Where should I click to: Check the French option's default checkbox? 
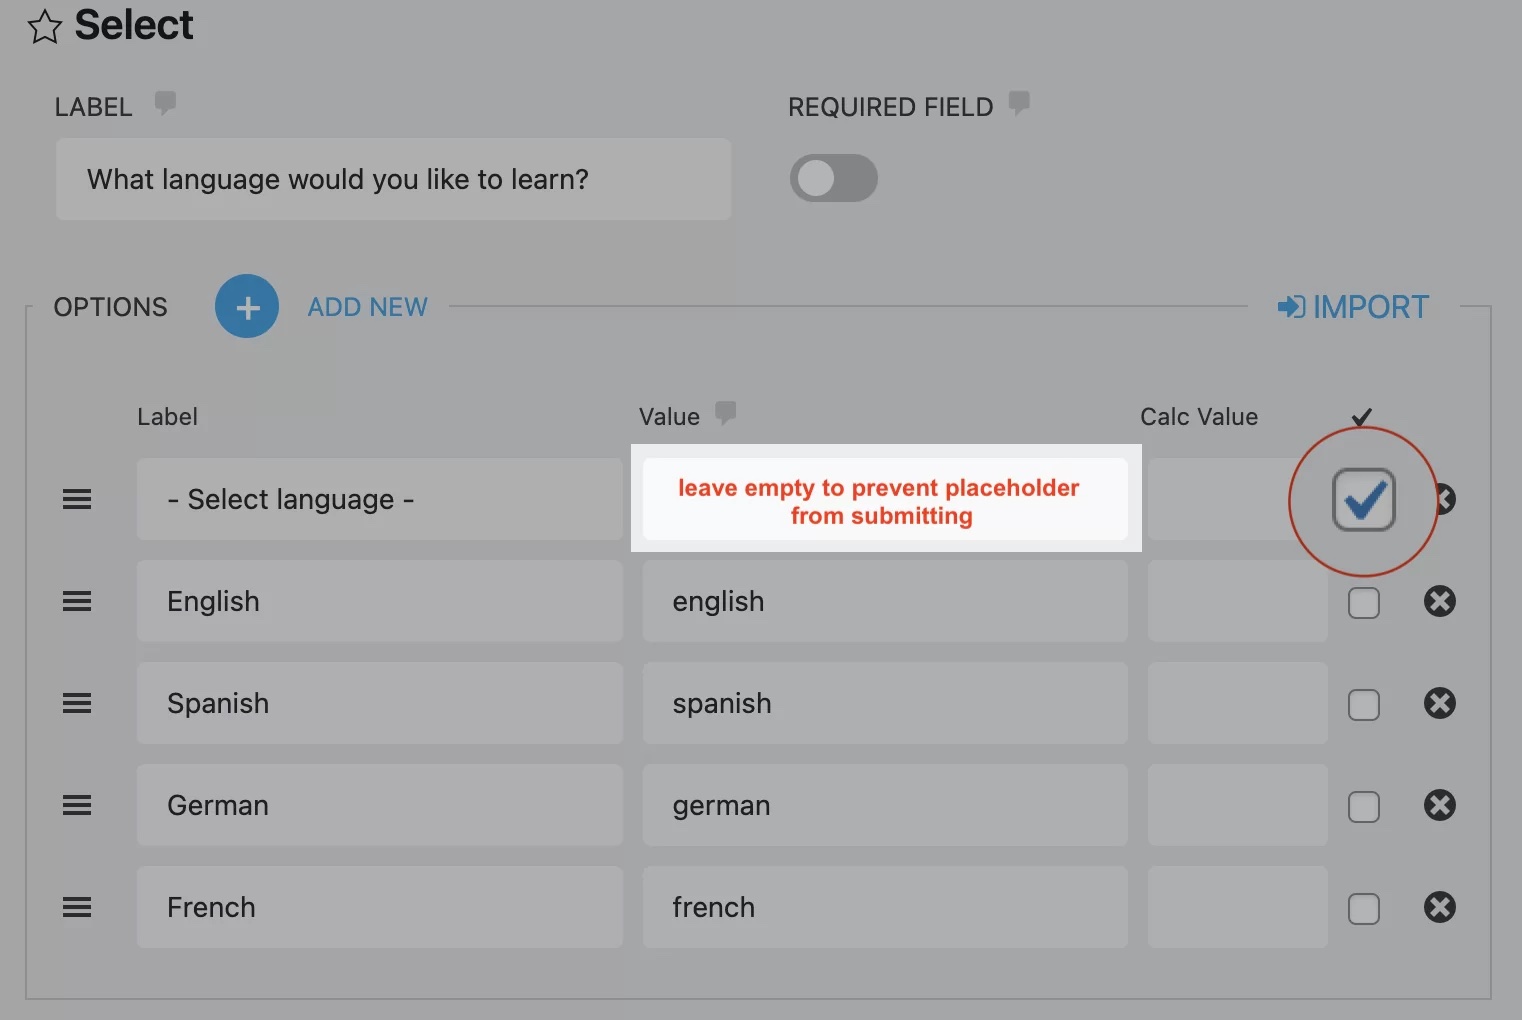point(1363,908)
